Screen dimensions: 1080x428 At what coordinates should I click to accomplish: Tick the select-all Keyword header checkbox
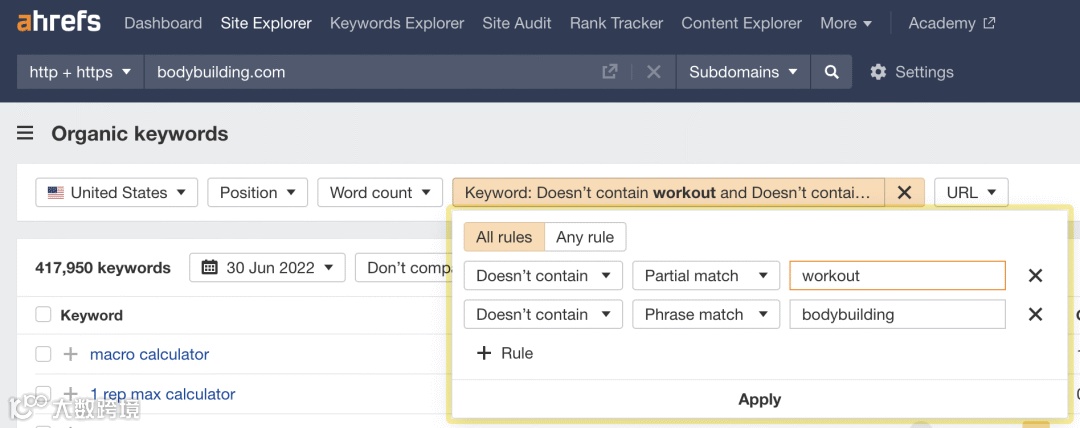click(x=43, y=315)
